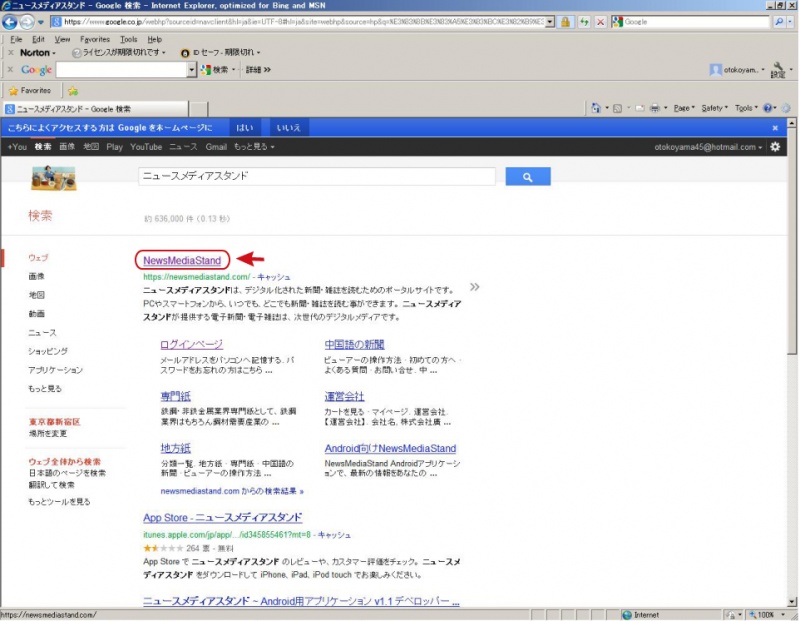This screenshot has height=621, width=800.
Task: Click the magnifier search button in IE search box
Action: [x=779, y=22]
